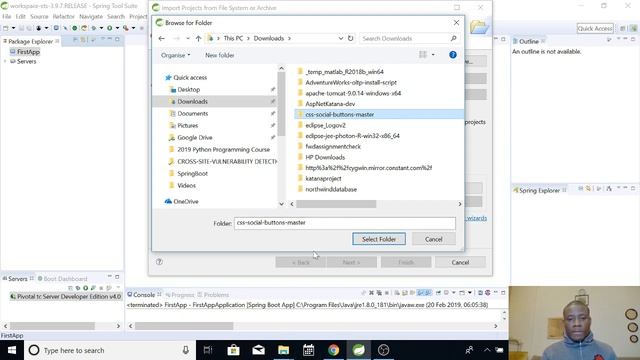Select OneDrive in navigation pane
The image size is (640, 360).
click(186, 202)
